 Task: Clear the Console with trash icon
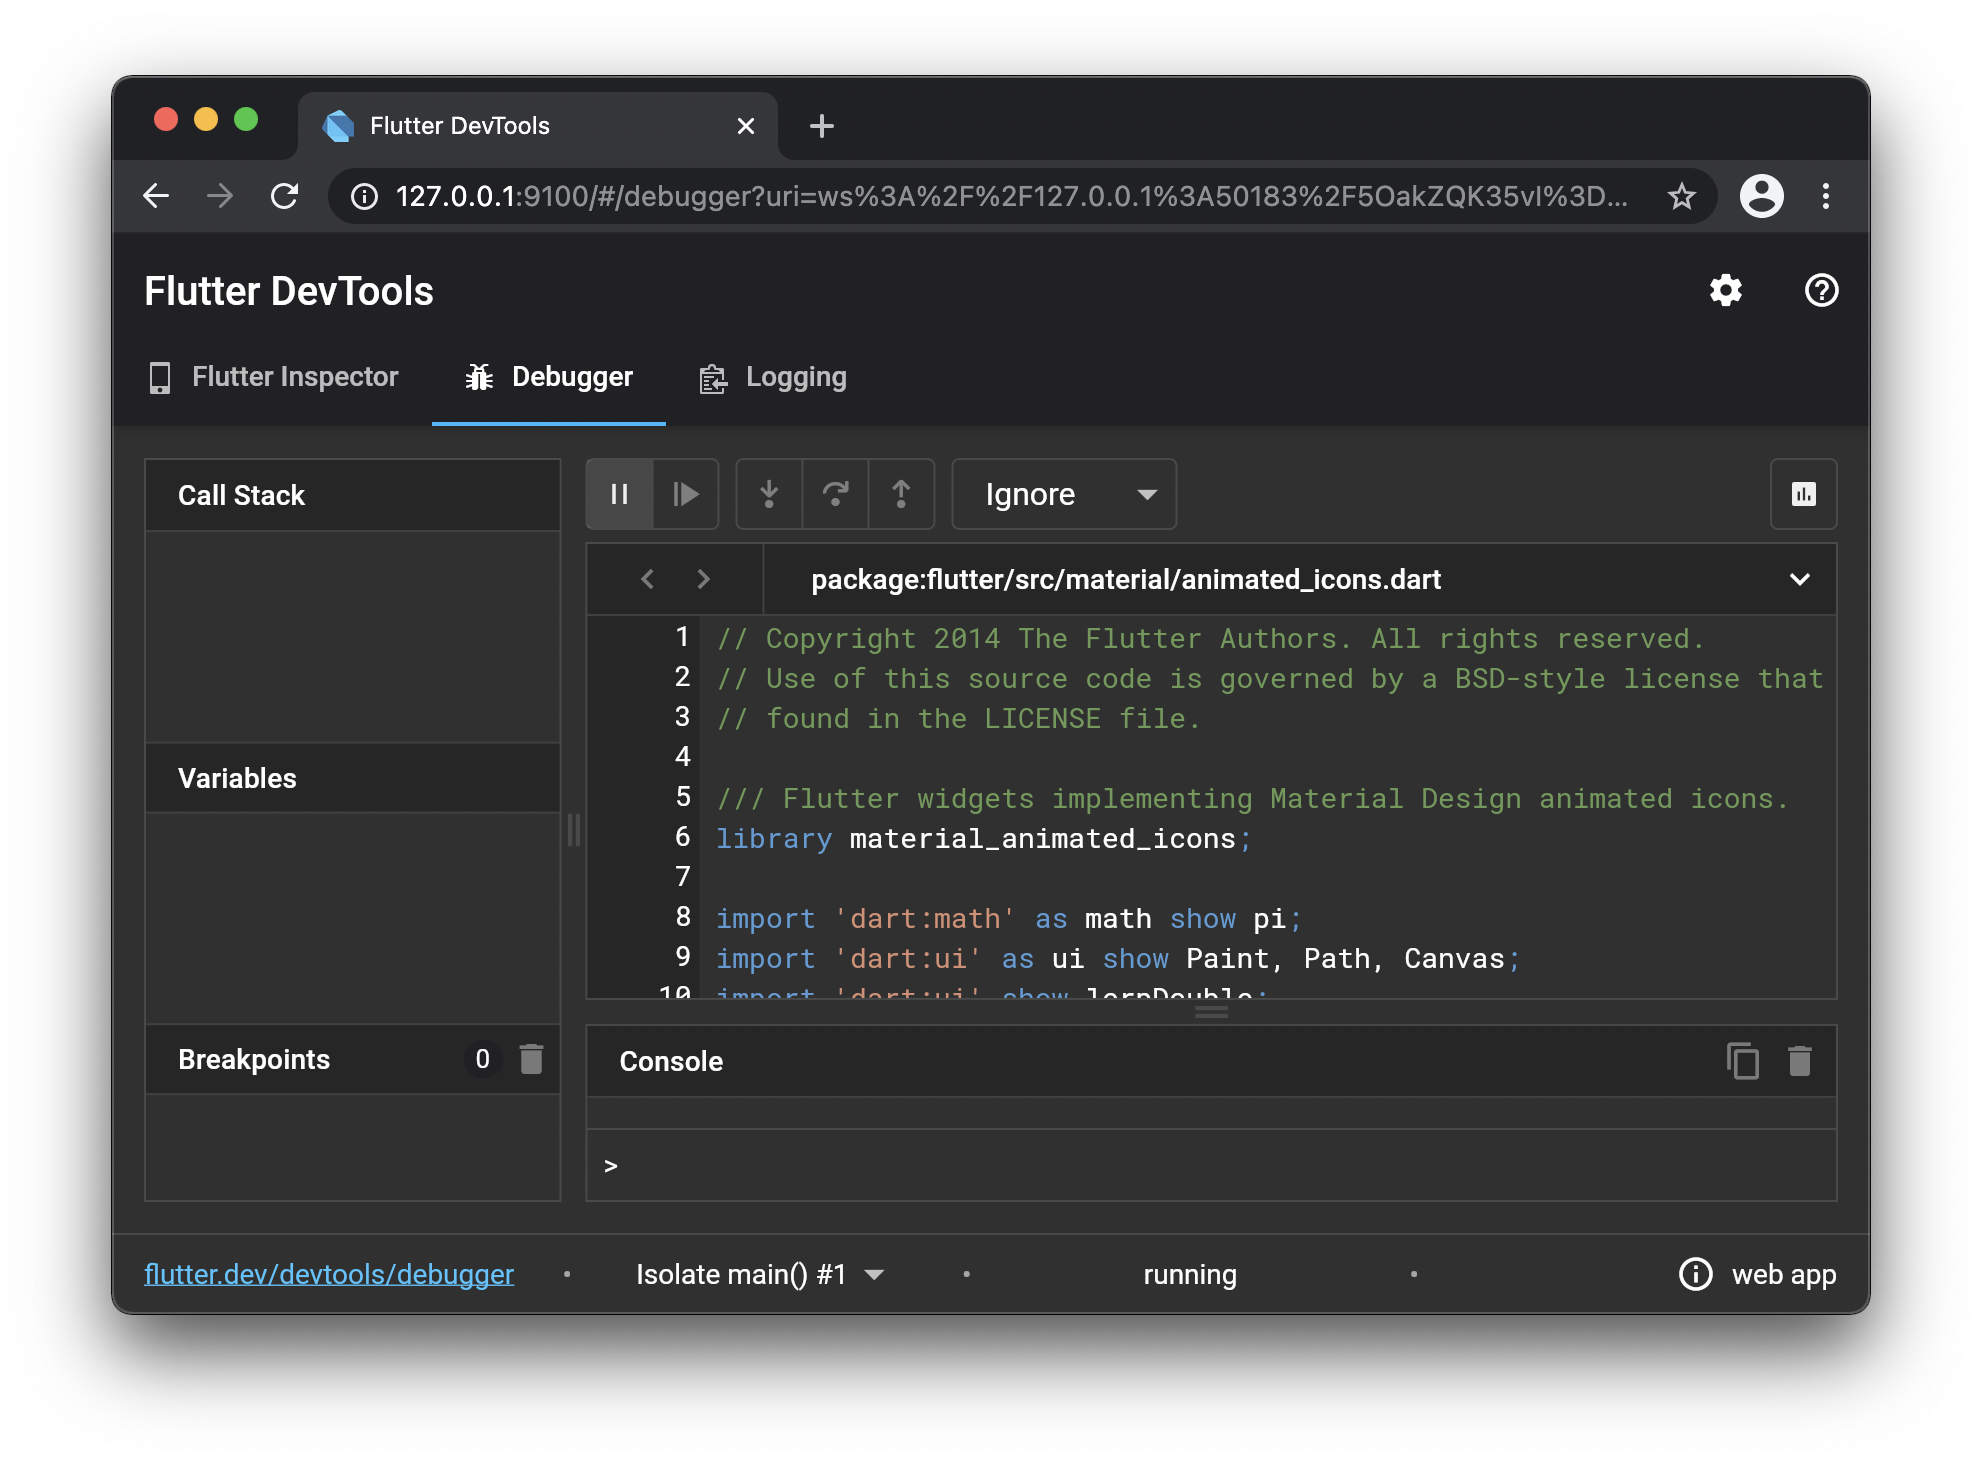tap(1799, 1061)
